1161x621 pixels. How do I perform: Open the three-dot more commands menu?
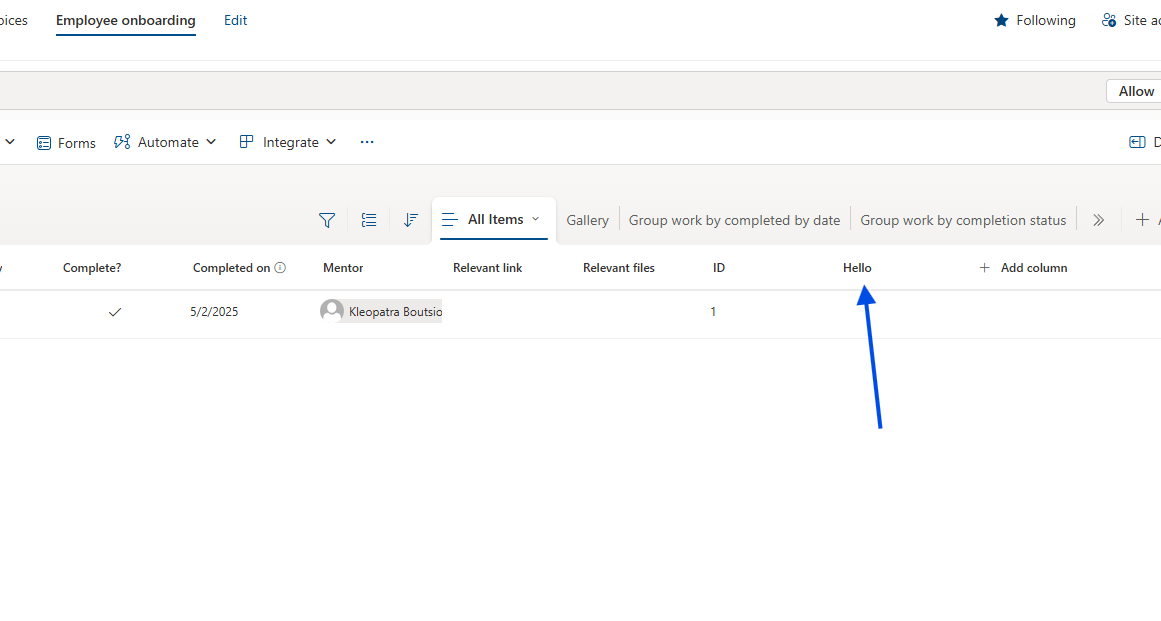pos(367,142)
